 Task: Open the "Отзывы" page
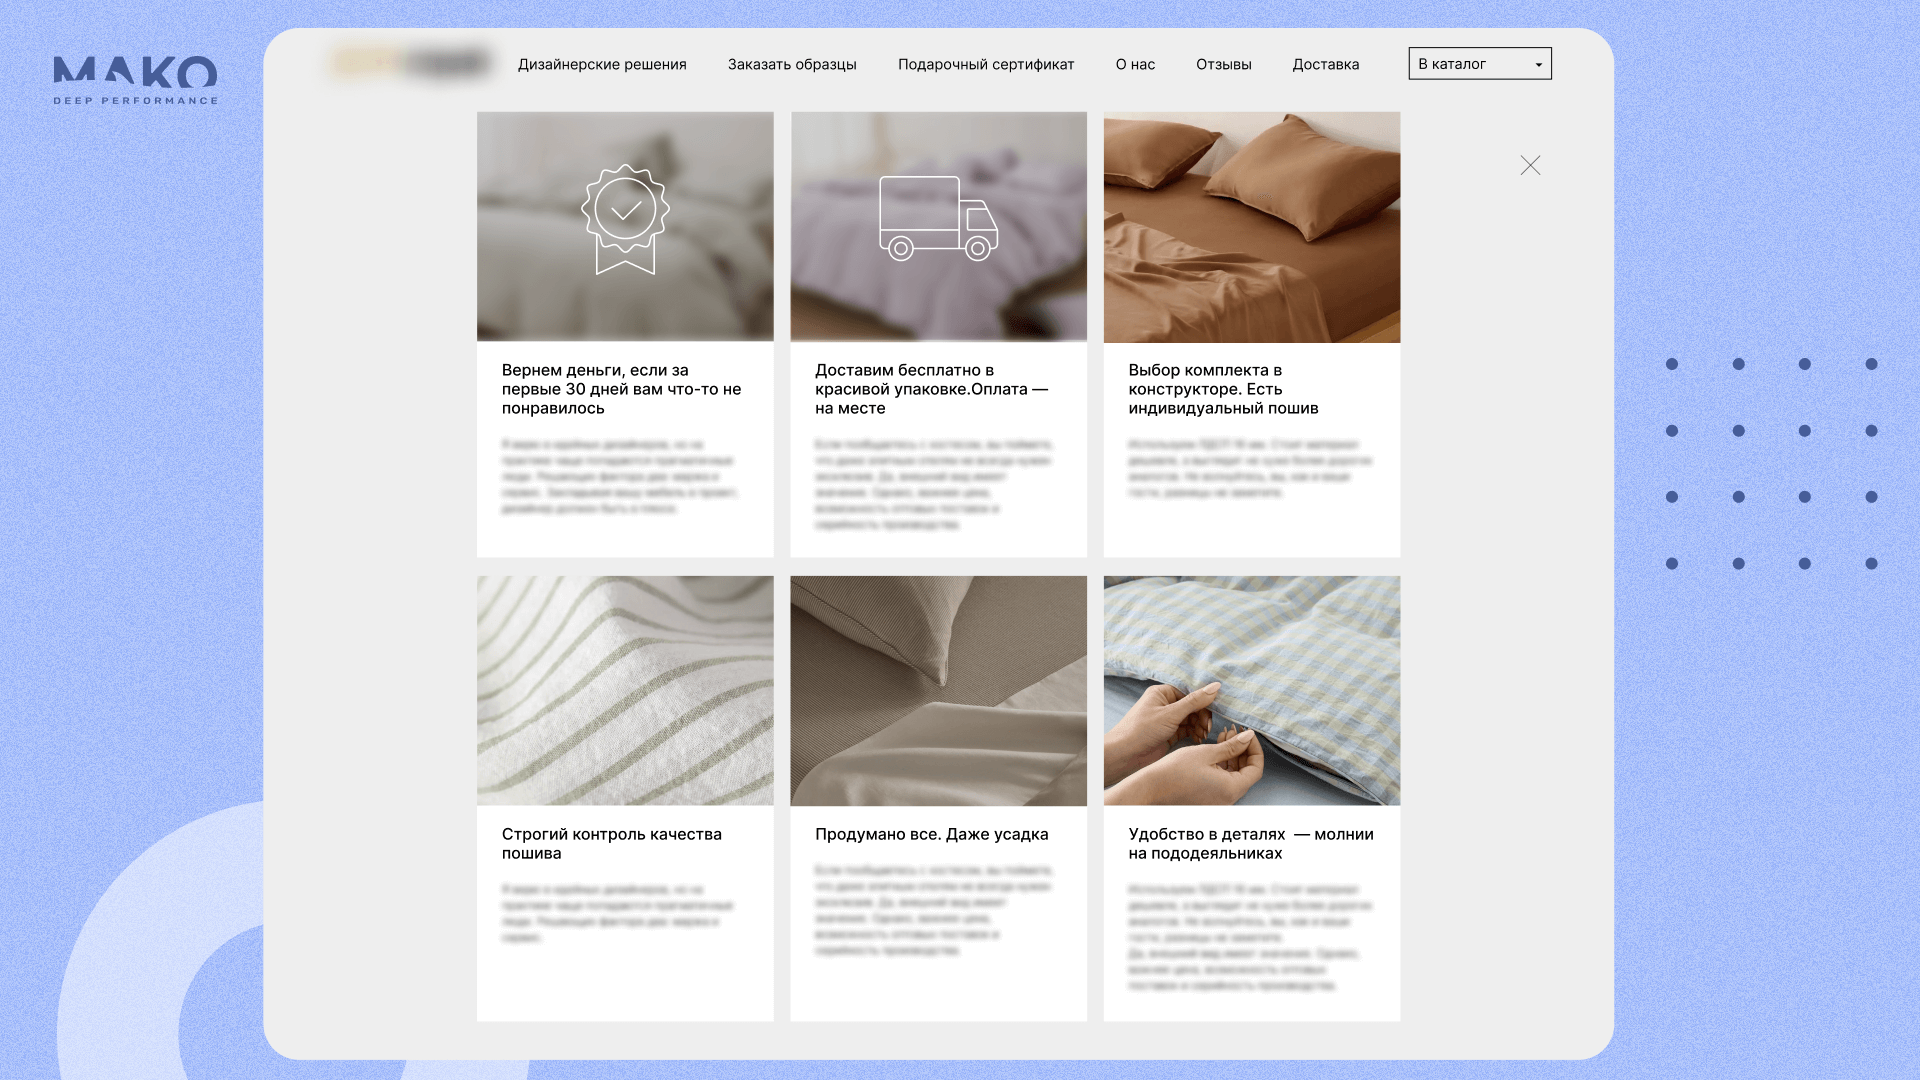pyautogui.click(x=1223, y=64)
